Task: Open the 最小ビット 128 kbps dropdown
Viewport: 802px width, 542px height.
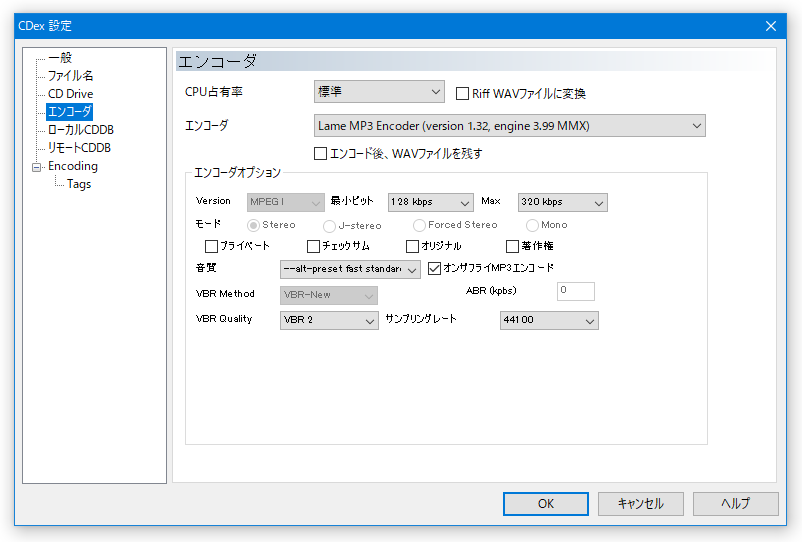Action: pyautogui.click(x=431, y=202)
